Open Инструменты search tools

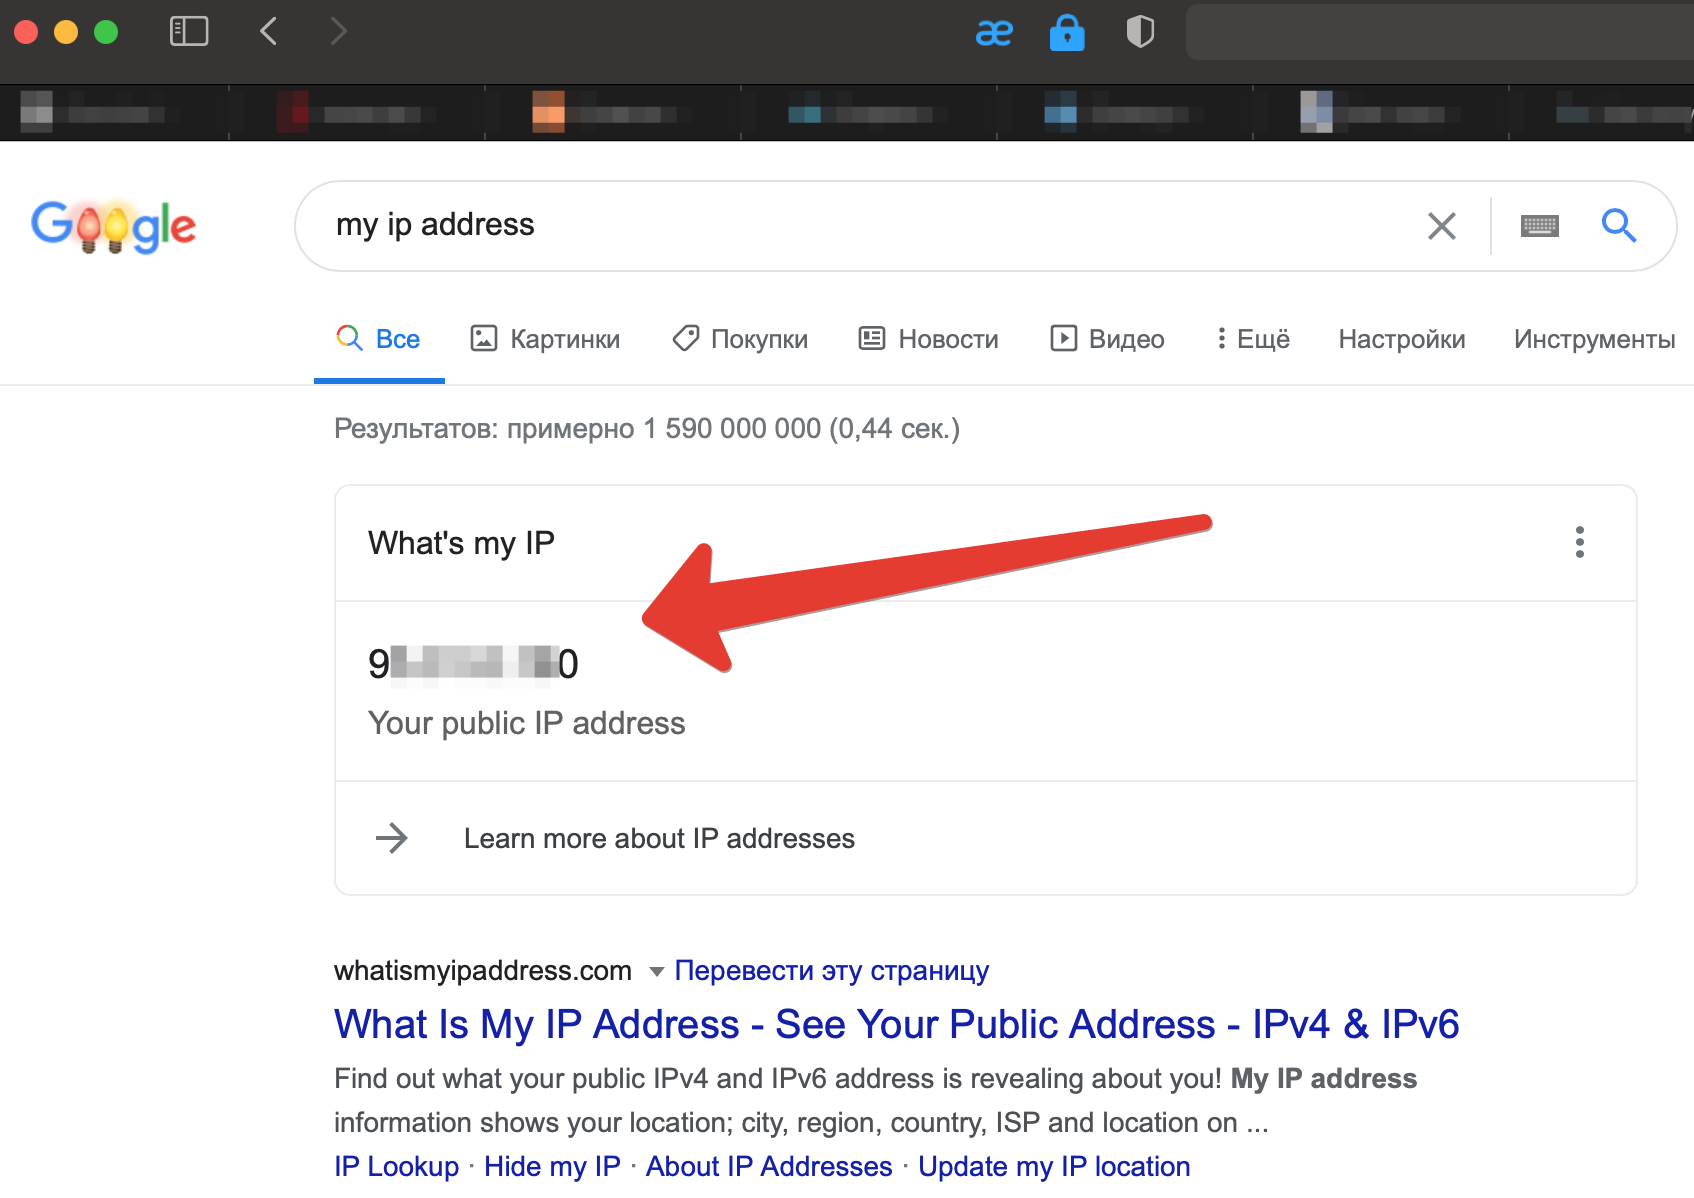tap(1595, 339)
